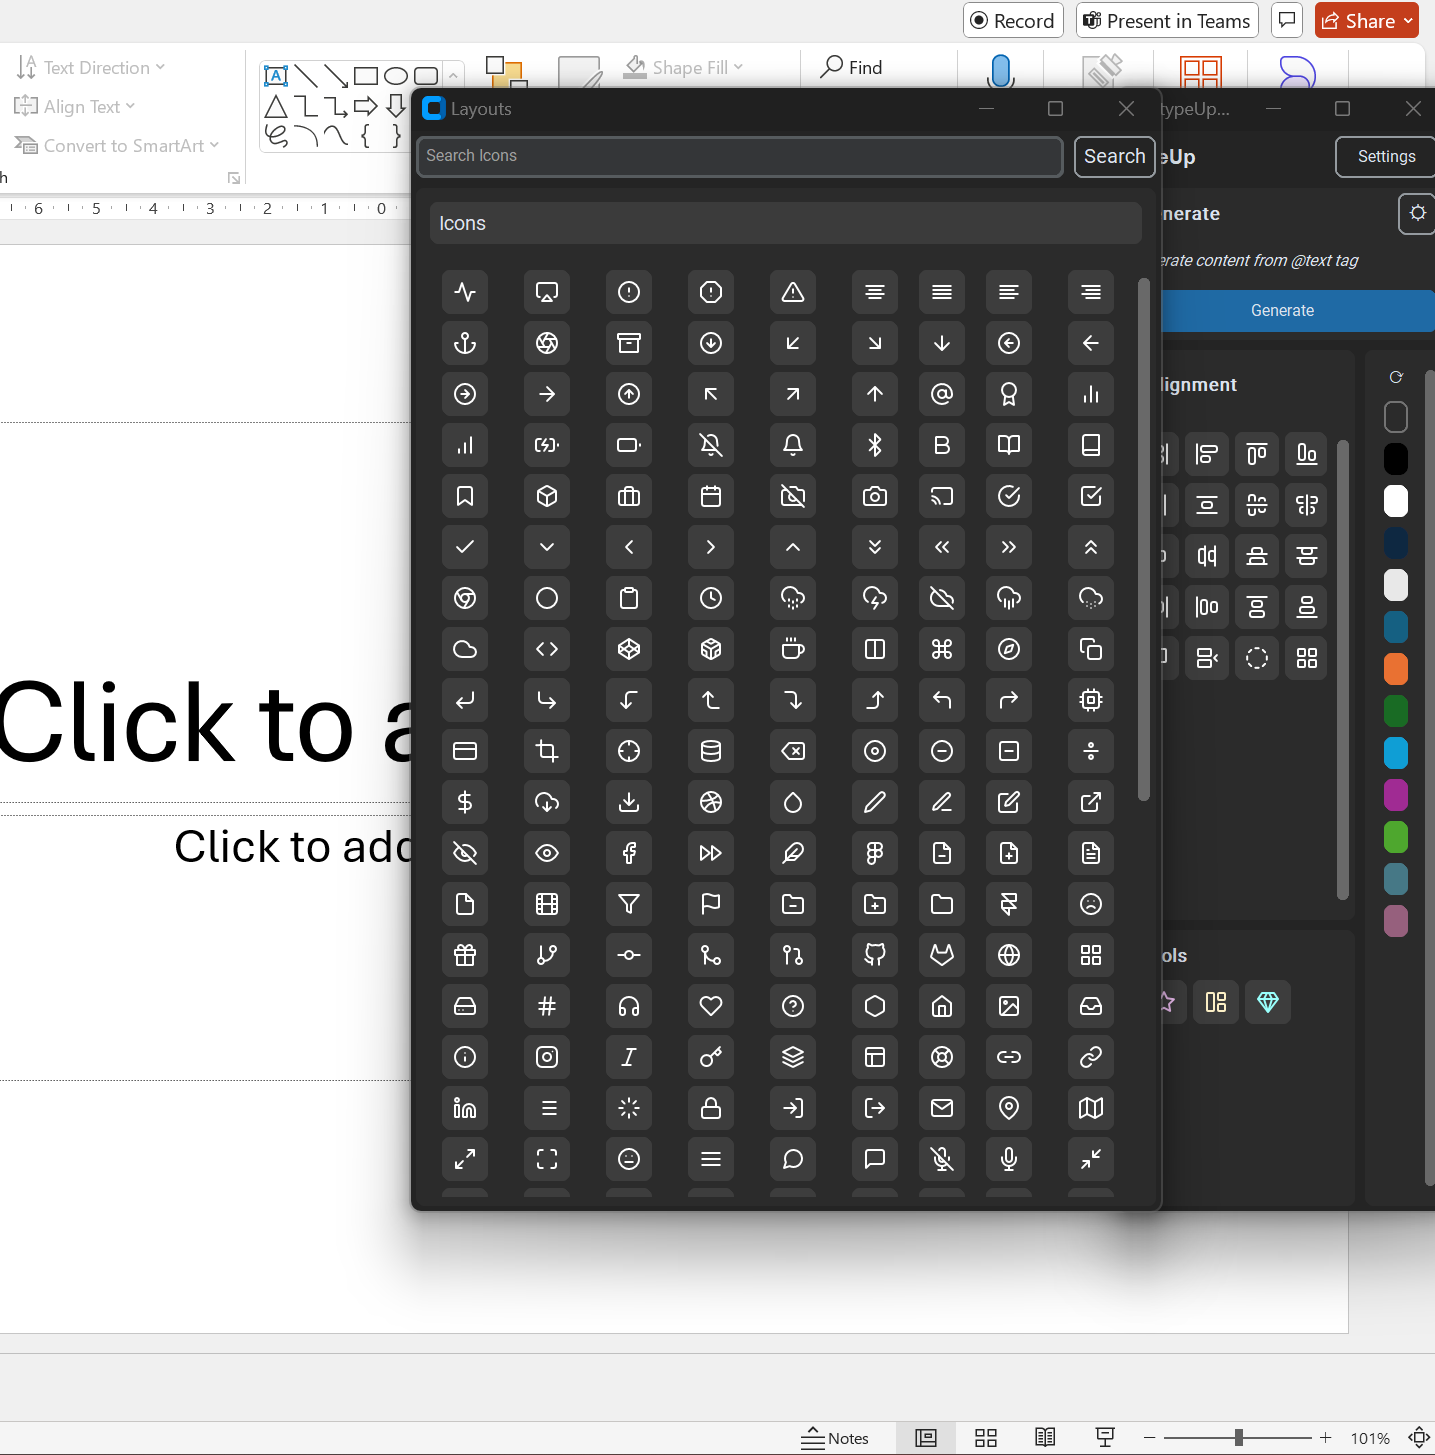Choose the github cat icon
The image size is (1435, 1455).
click(875, 955)
